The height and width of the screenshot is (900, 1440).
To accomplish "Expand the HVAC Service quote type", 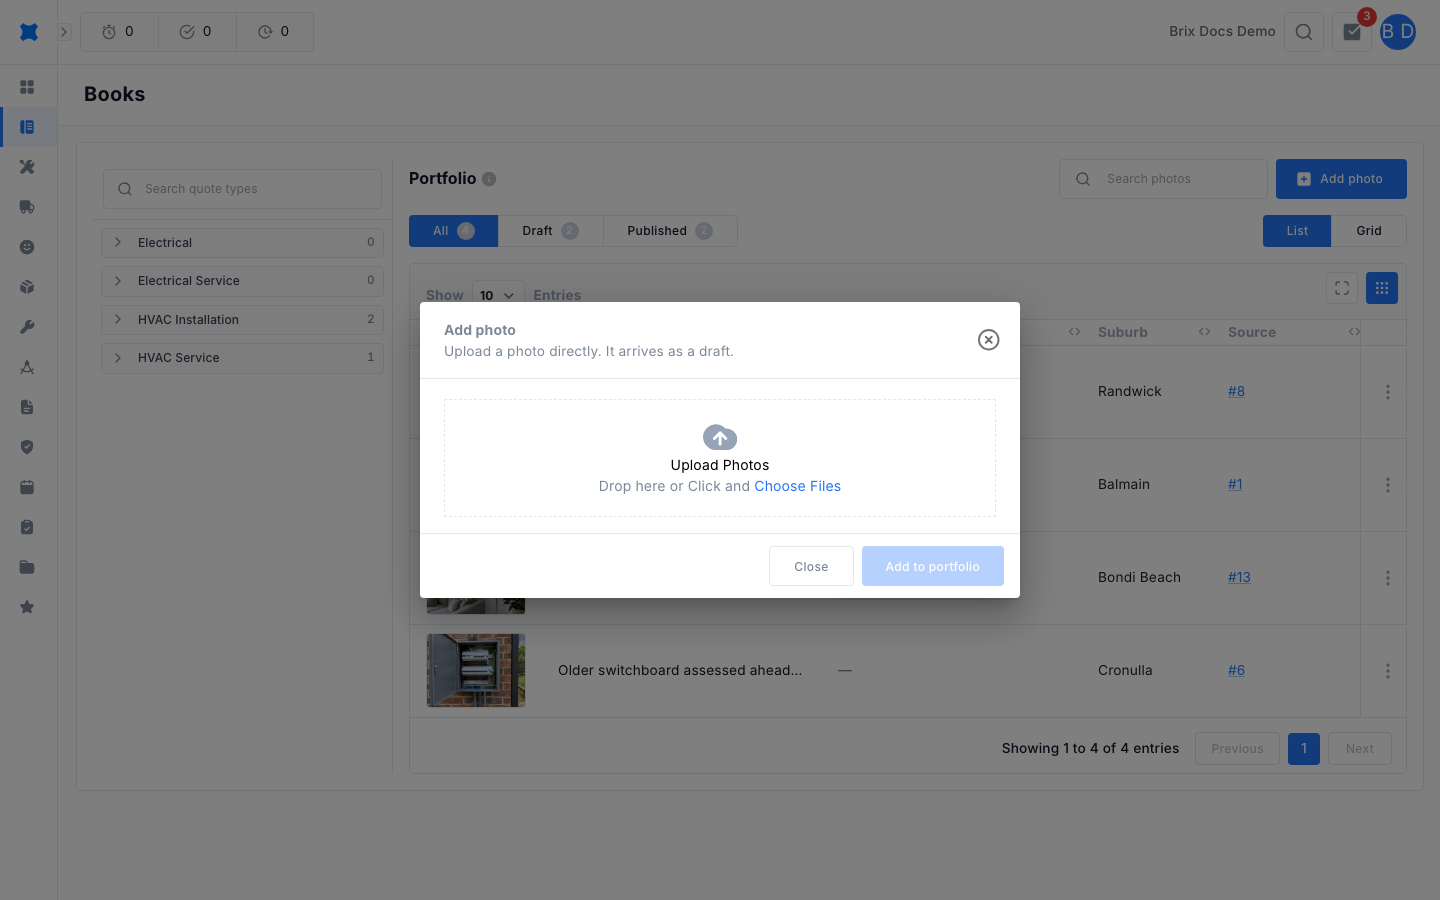I will [x=243, y=358].
